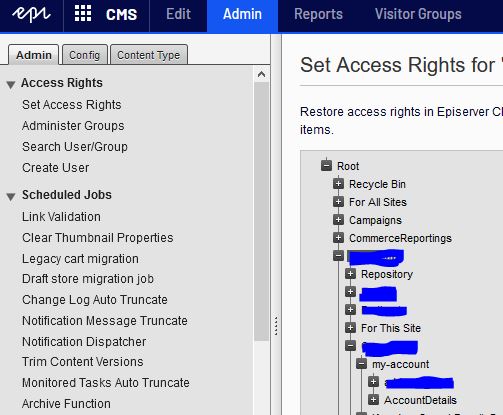503x415 pixels.
Task: Select Recycle Bin in the tree
Action: tap(377, 184)
